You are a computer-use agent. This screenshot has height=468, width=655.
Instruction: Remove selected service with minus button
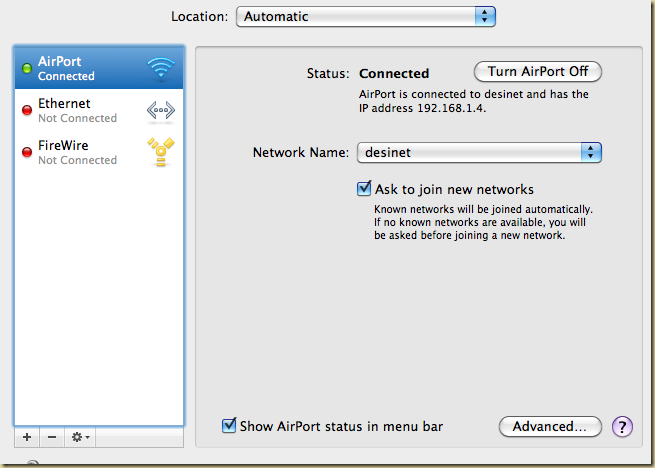pos(52,437)
